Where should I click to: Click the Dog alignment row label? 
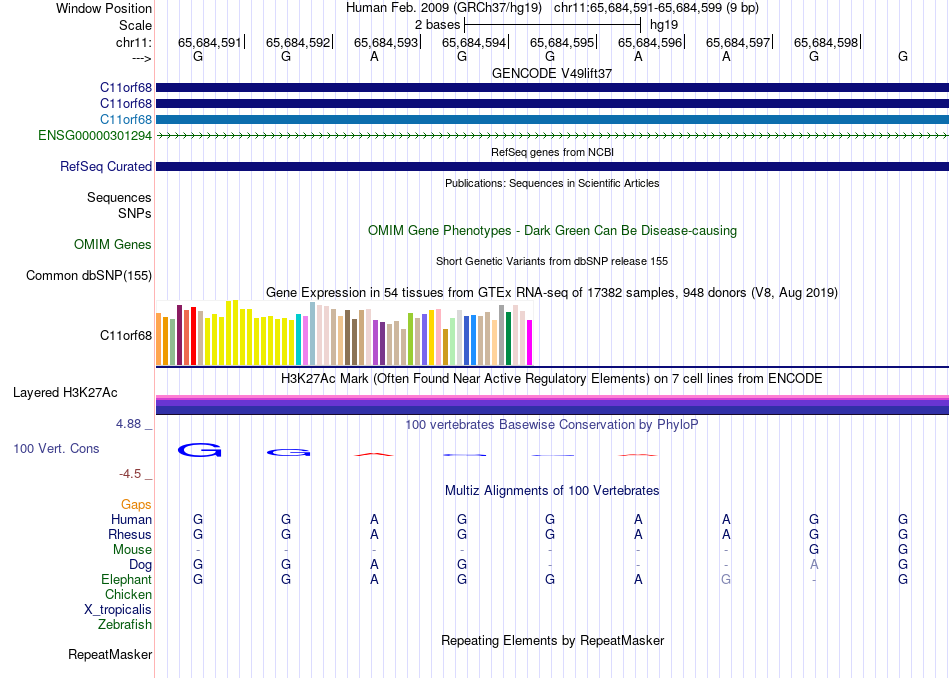pos(140,565)
